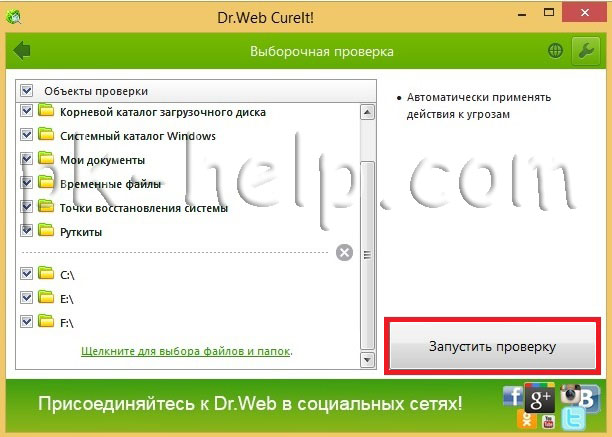Uncheck the F:\ drive checkbox

(x=26, y=322)
